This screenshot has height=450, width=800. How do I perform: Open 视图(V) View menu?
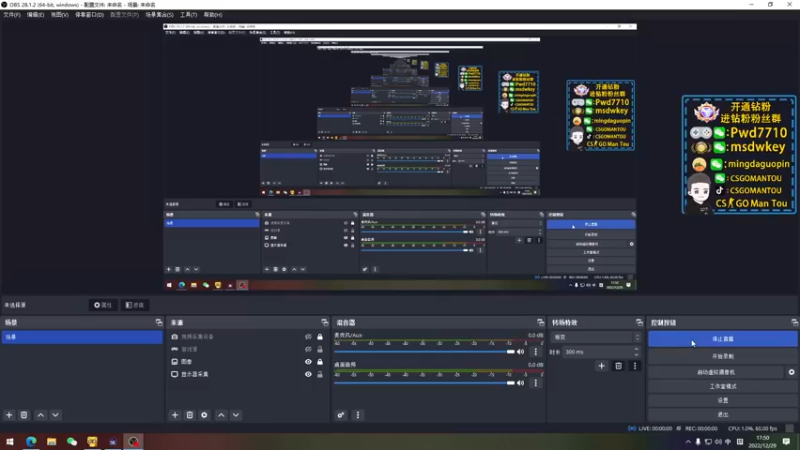pyautogui.click(x=59, y=15)
